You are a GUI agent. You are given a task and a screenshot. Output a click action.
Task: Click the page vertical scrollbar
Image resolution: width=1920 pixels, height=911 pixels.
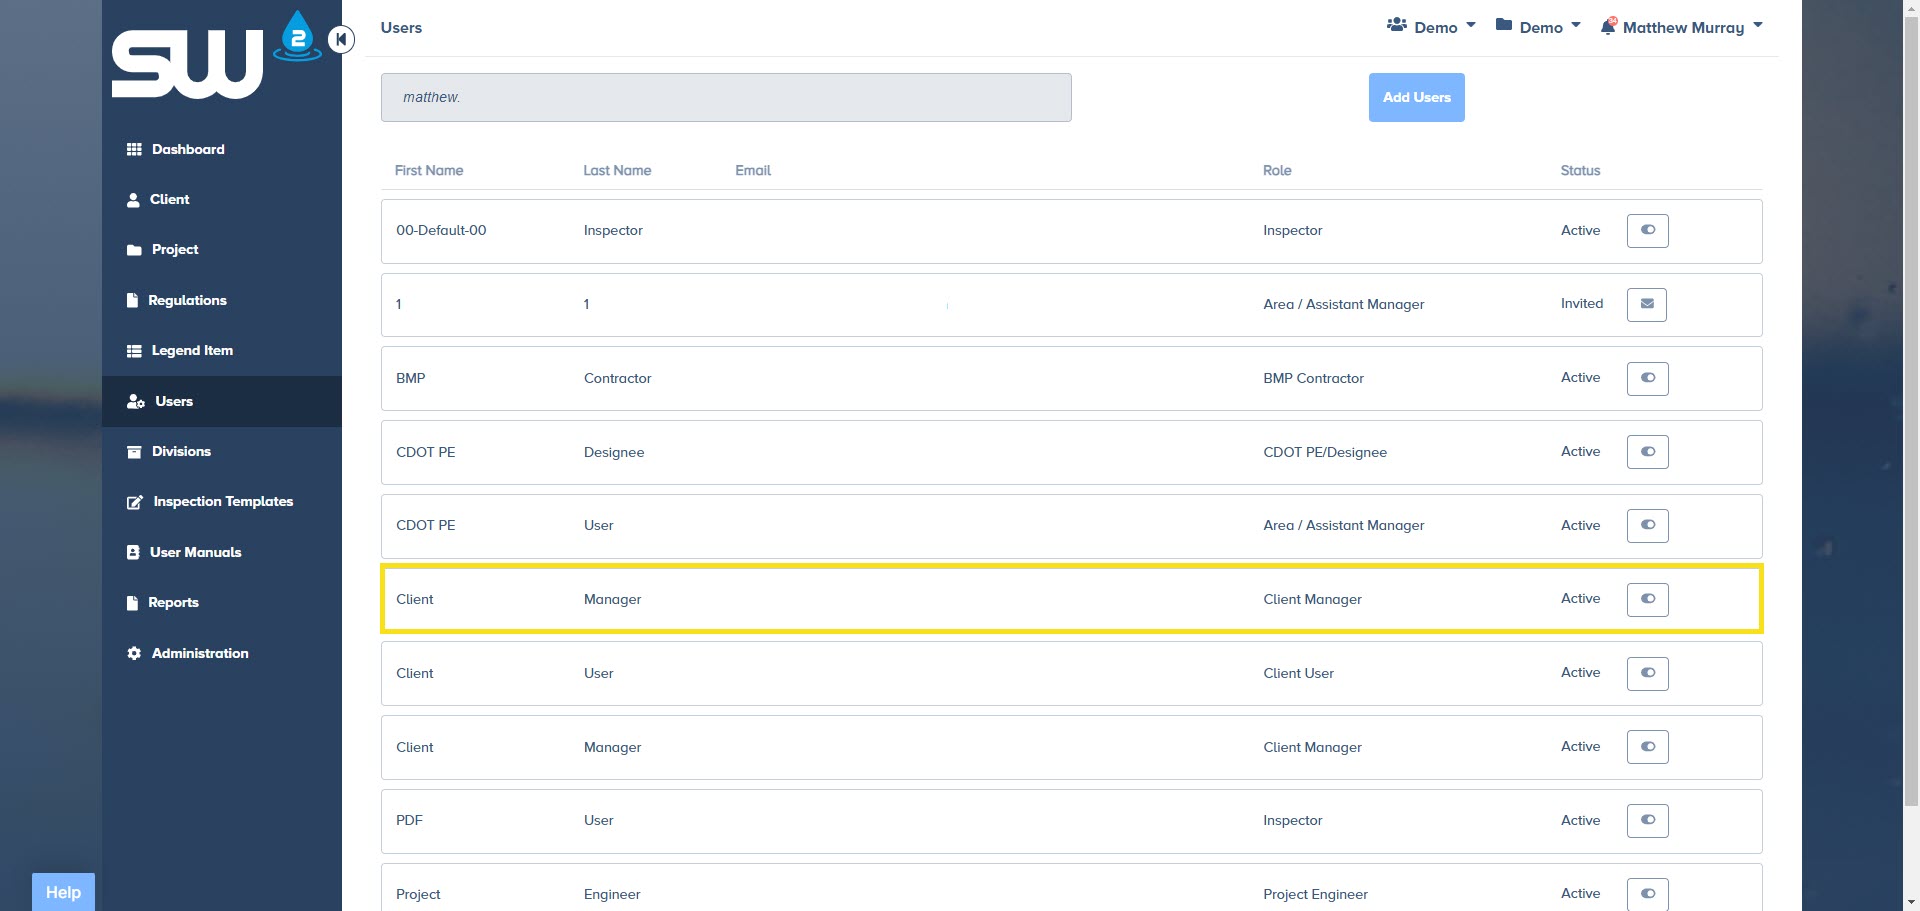click(x=1911, y=400)
